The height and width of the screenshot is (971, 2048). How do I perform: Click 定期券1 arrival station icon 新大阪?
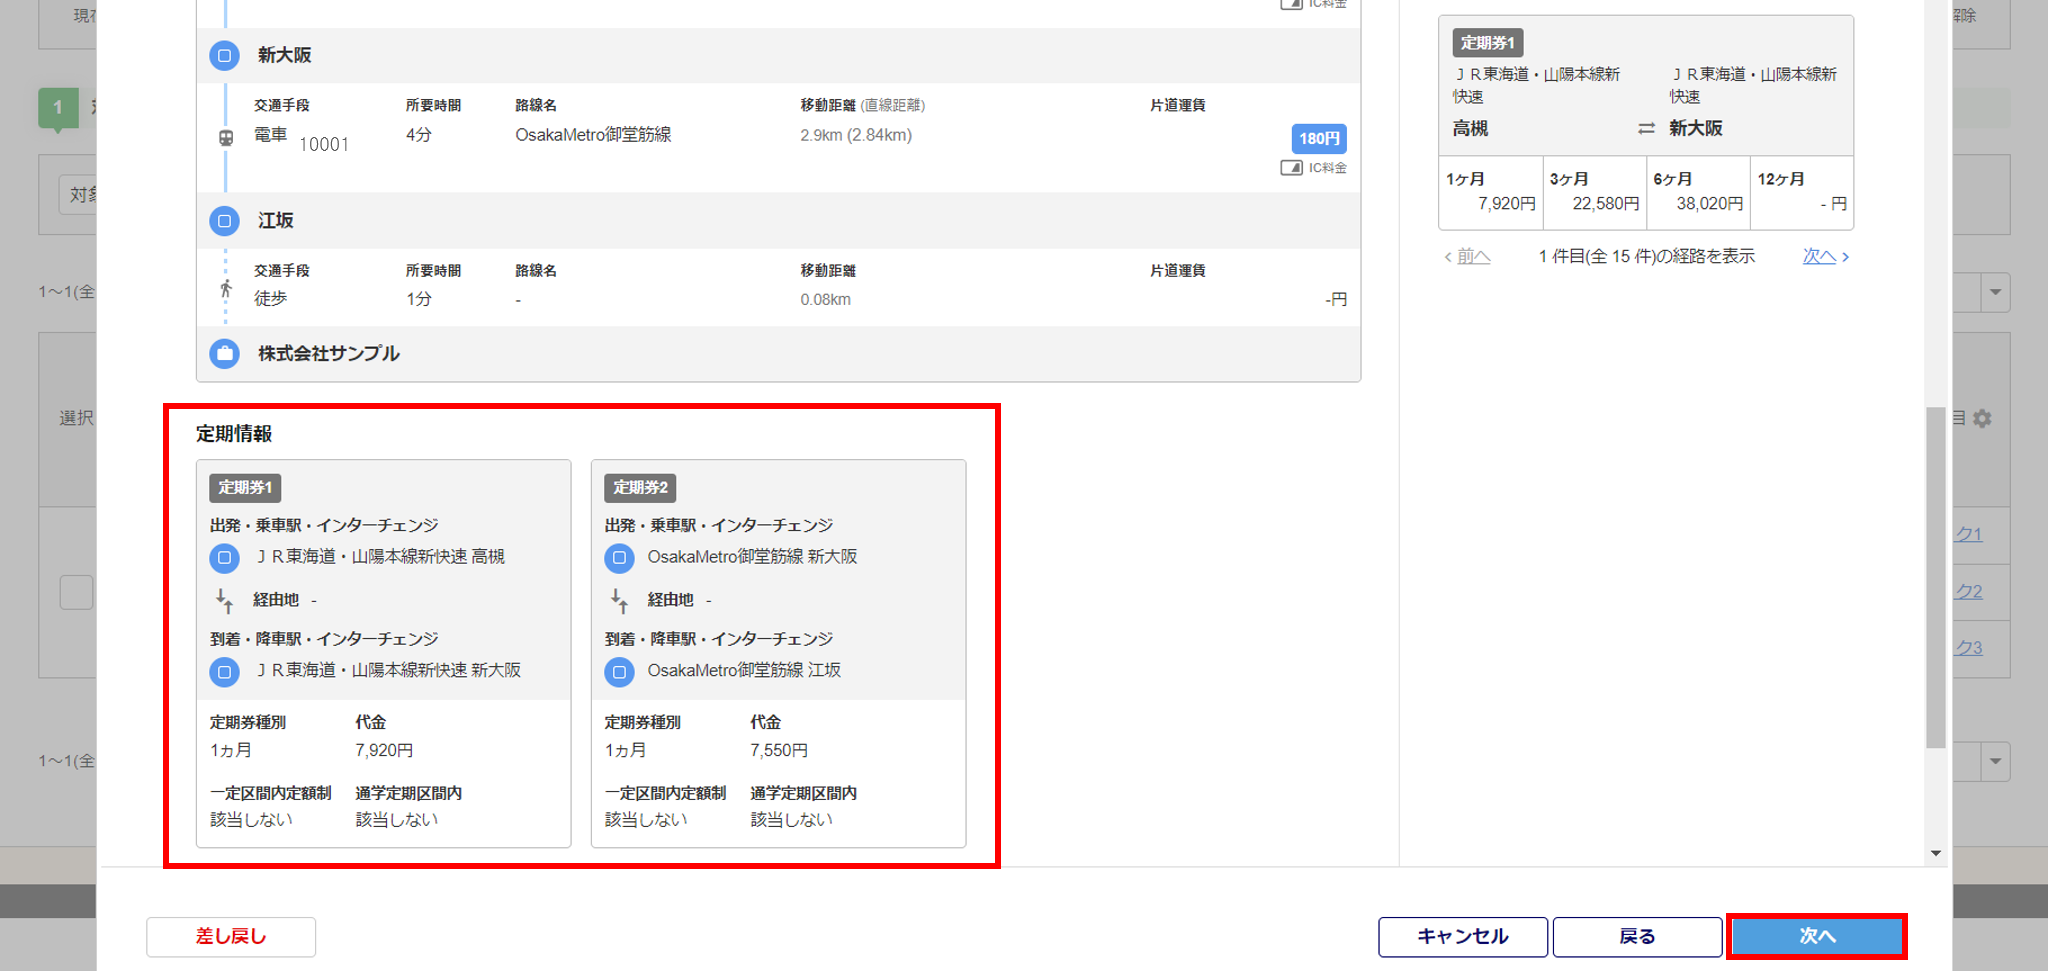click(225, 672)
